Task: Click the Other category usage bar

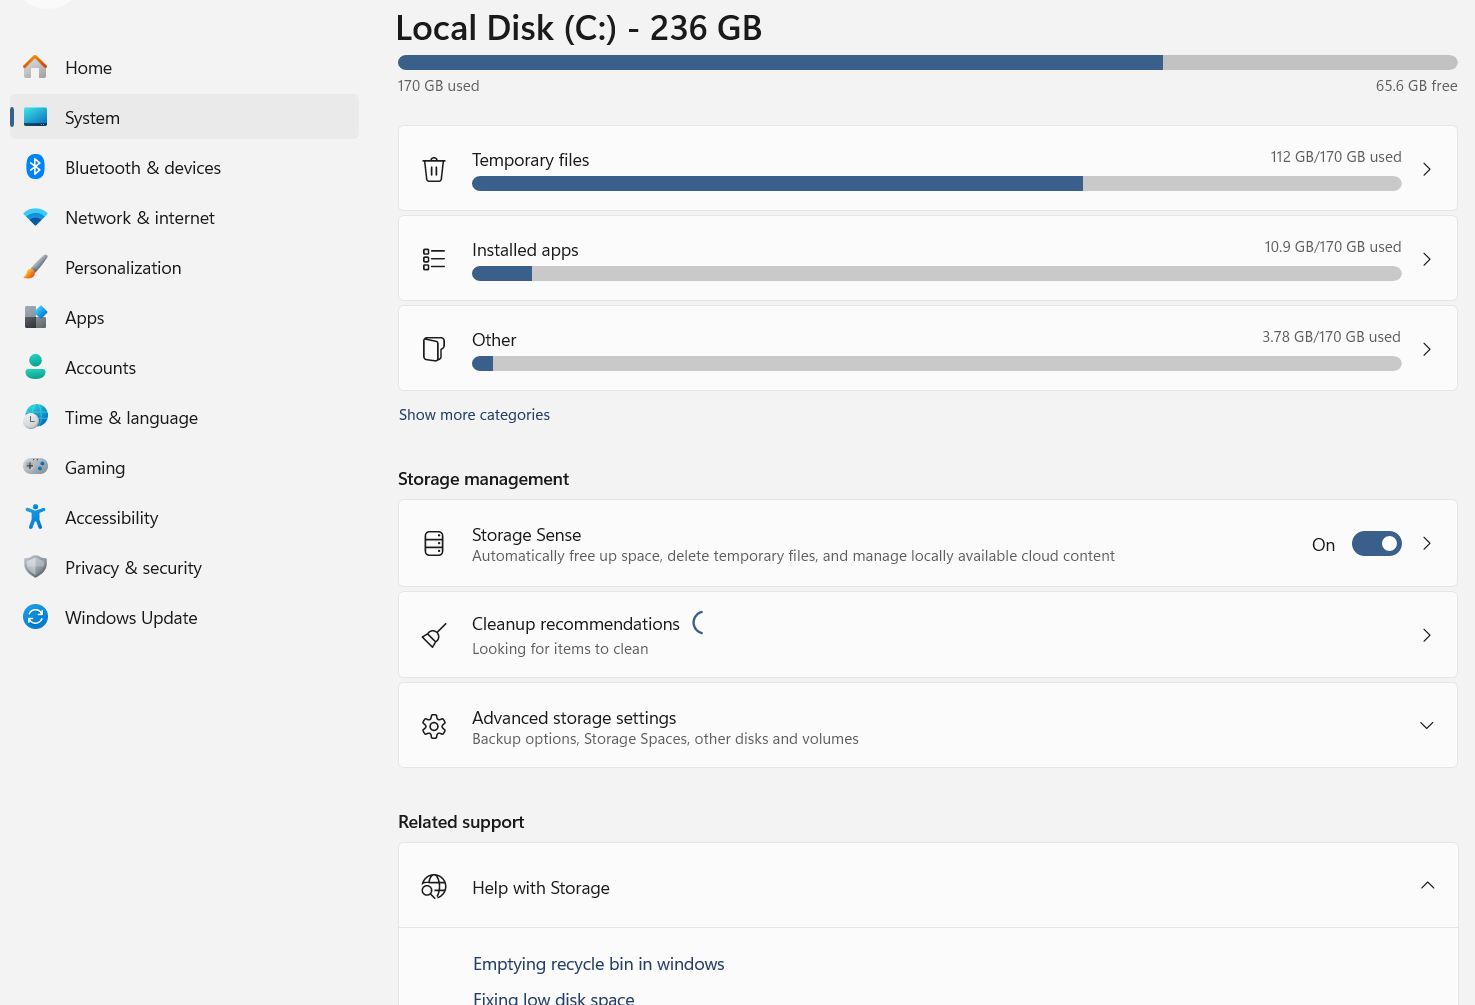Action: [937, 364]
